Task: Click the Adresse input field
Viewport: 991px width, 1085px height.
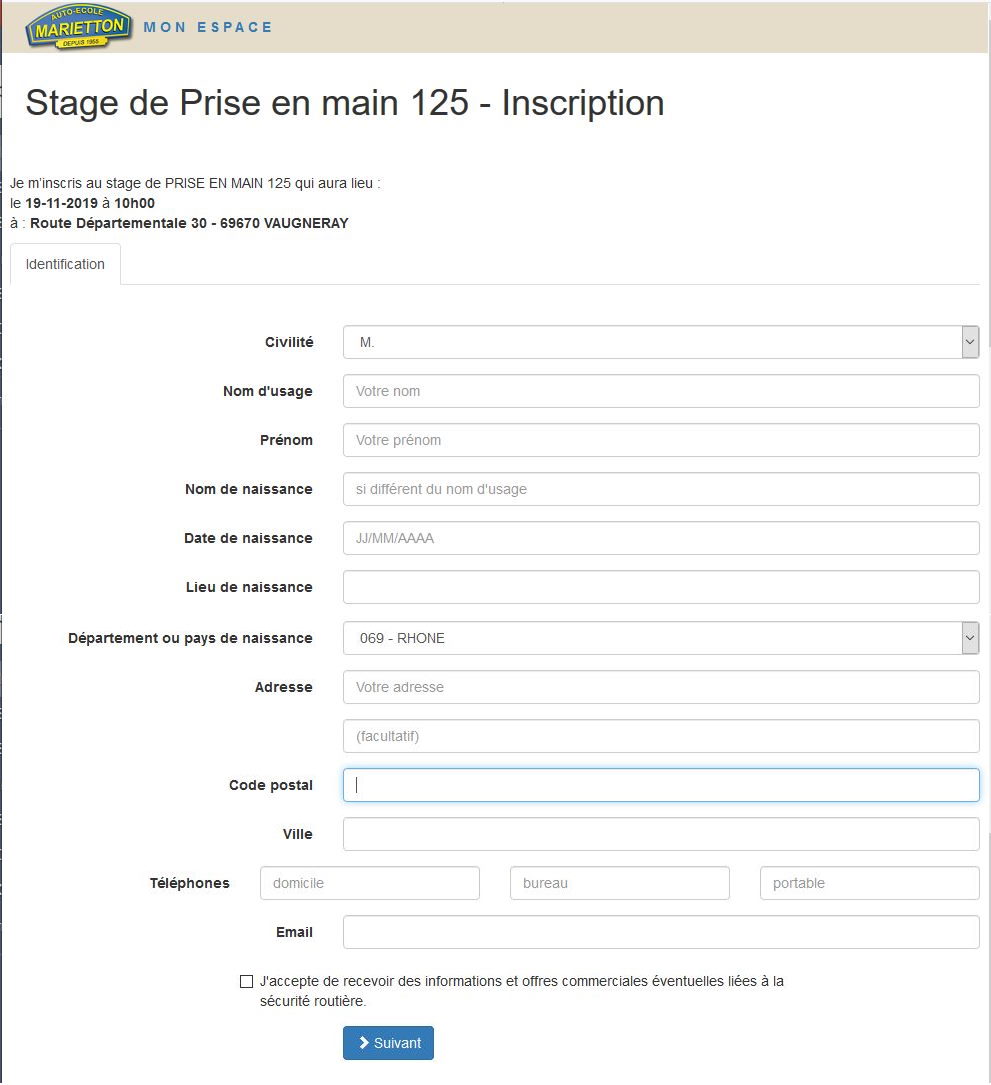Action: (x=660, y=687)
